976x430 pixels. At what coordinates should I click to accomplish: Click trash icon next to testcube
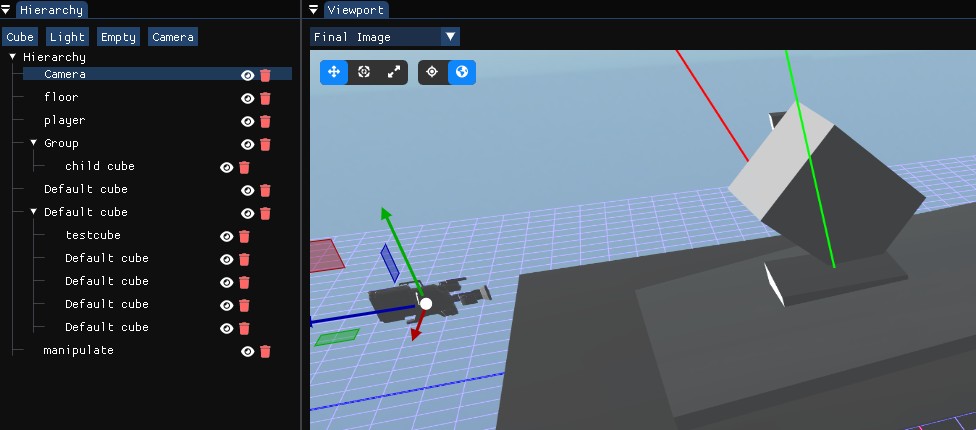click(x=244, y=236)
